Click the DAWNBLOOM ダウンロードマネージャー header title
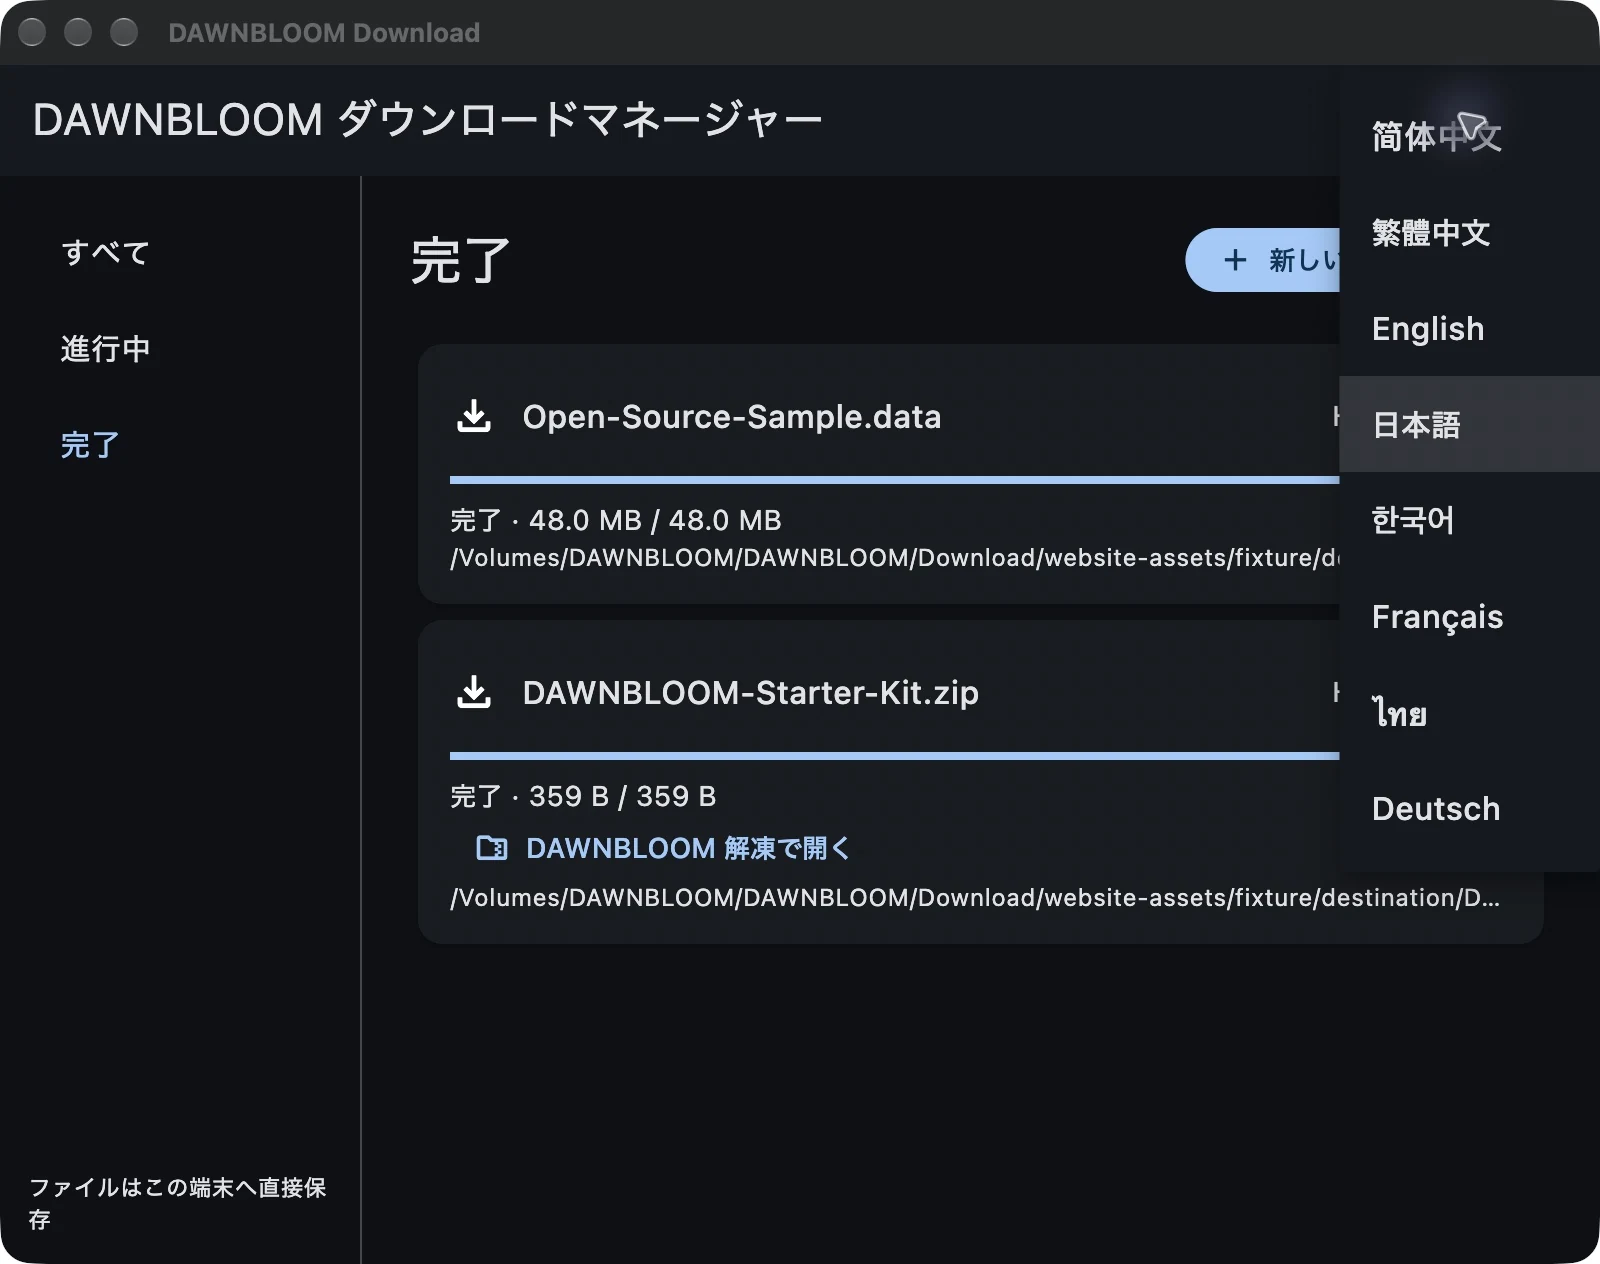This screenshot has width=1600, height=1264. (428, 120)
